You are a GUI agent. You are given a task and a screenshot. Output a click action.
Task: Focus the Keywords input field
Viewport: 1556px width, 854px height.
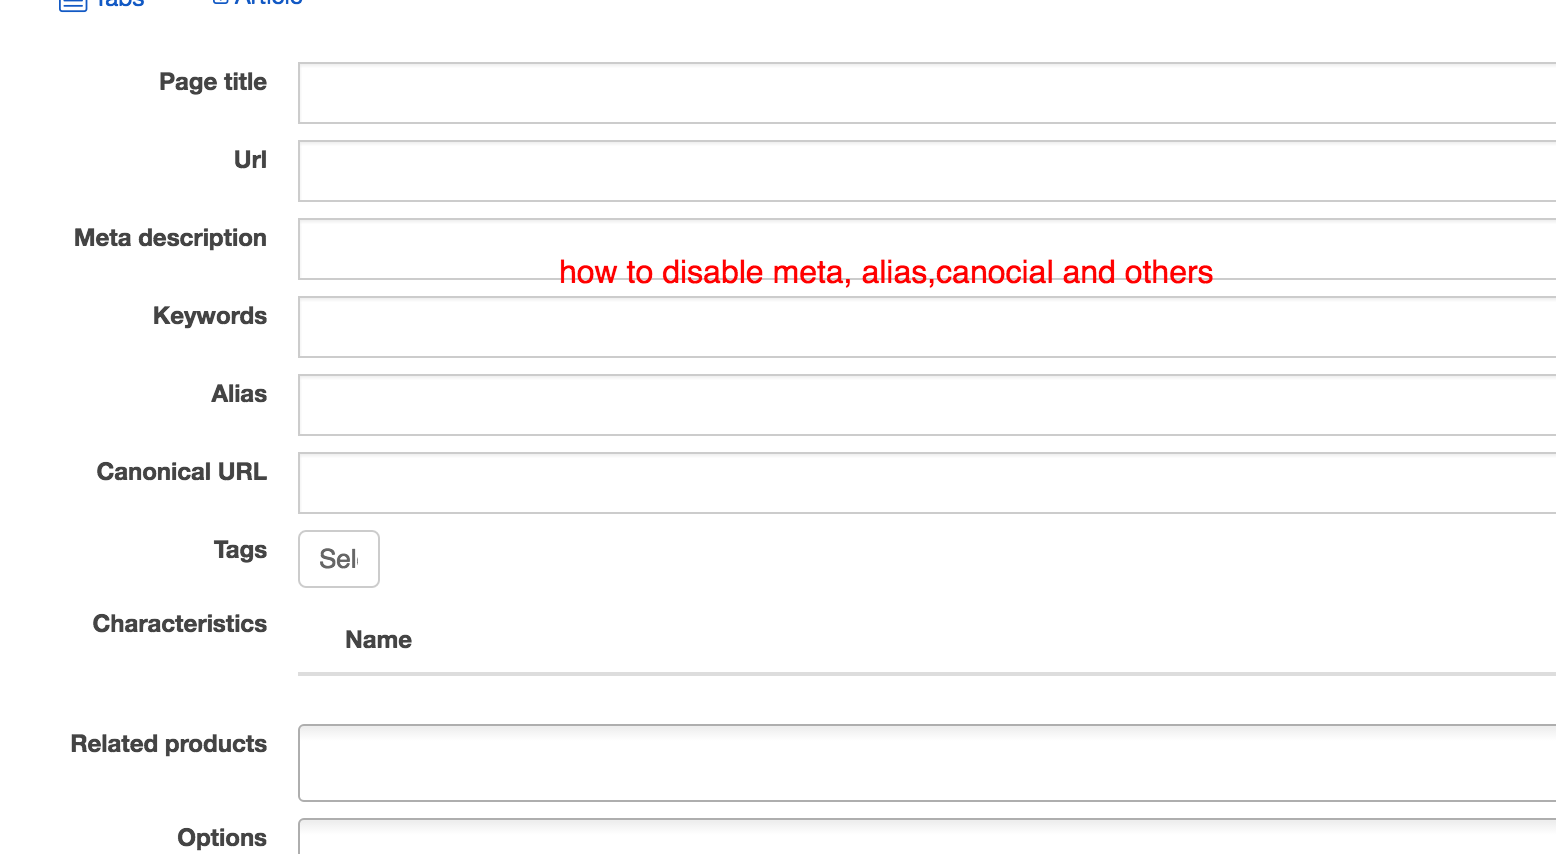coord(926,327)
